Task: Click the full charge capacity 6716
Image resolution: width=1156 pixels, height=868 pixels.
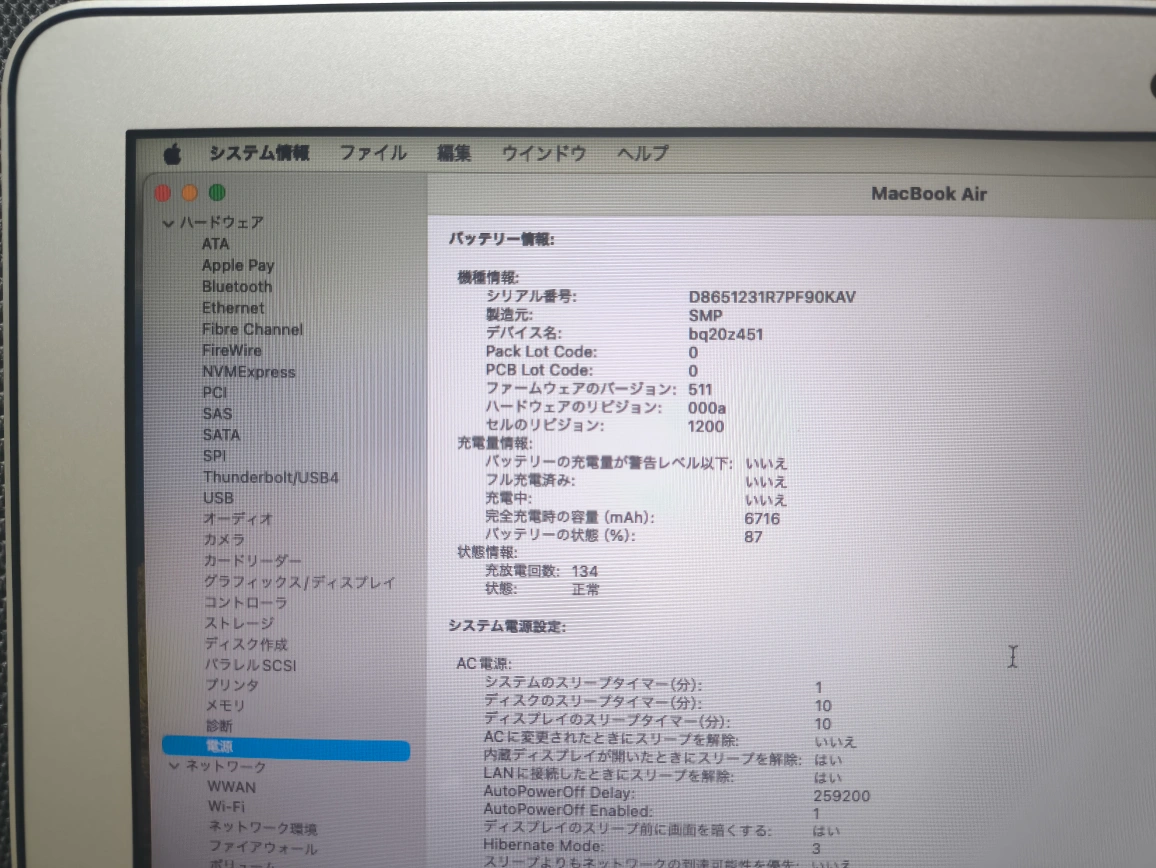Action: pyautogui.click(x=762, y=518)
